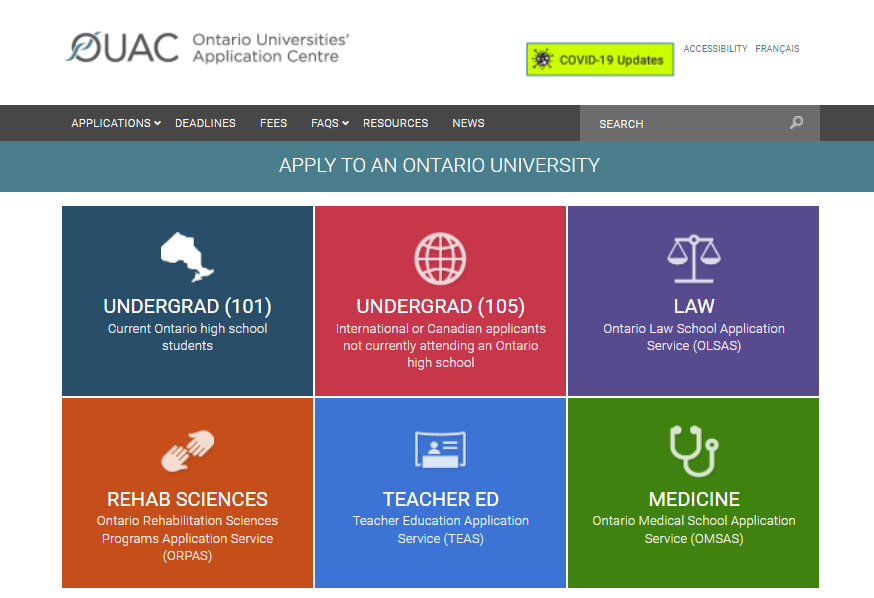Open the FAQs menu label
874x598 pixels.
(325, 123)
